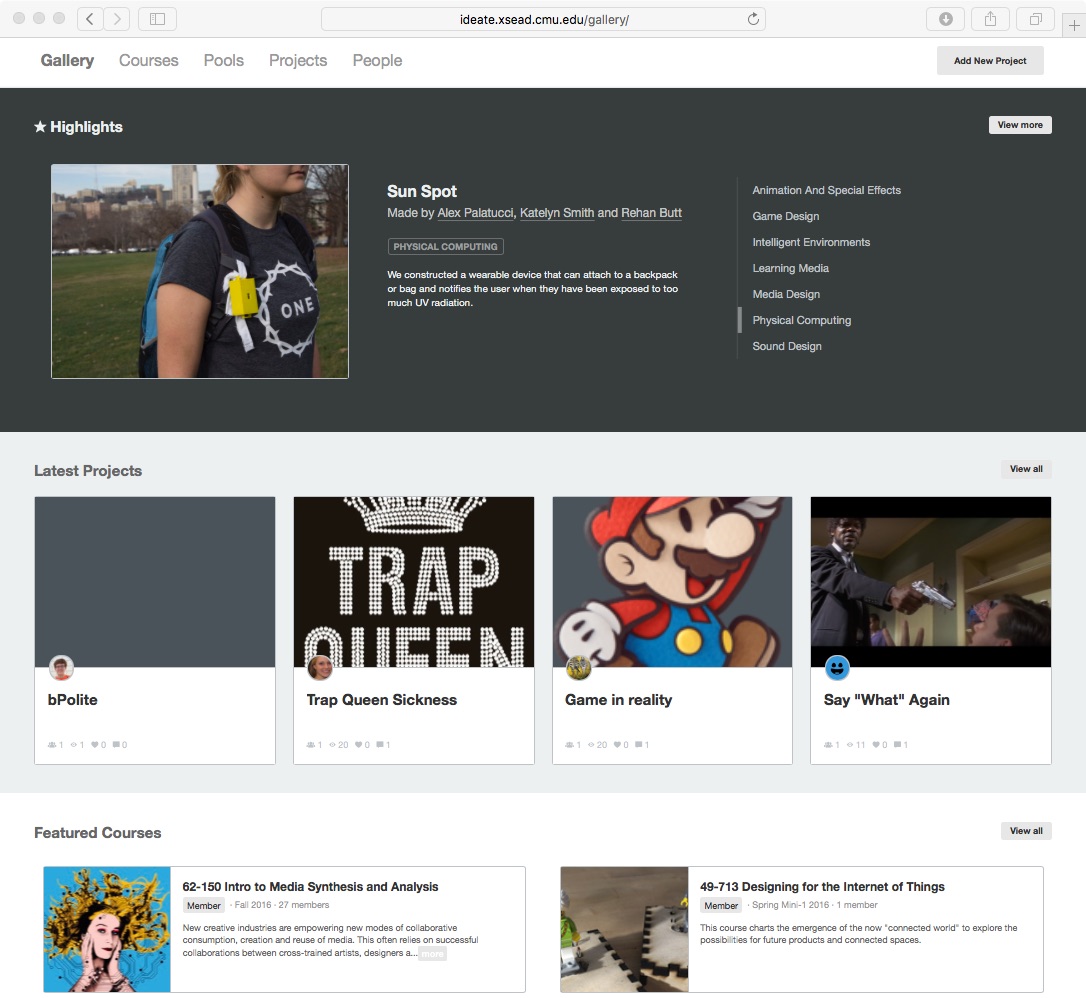Select Animation And Special Effects category
1086x998 pixels.
pos(826,190)
